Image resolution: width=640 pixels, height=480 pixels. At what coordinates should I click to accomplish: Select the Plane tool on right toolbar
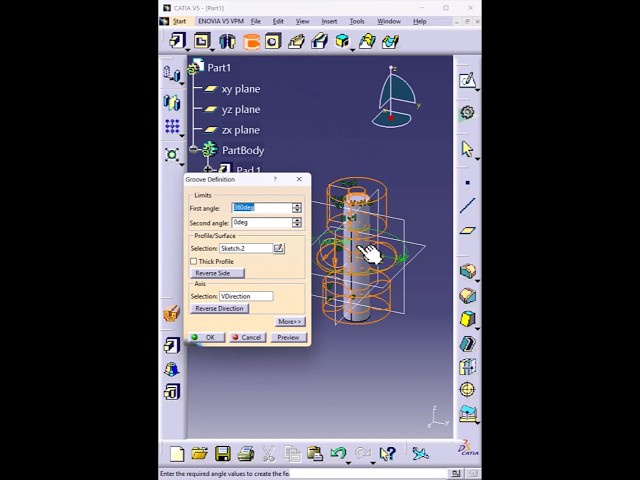468,231
